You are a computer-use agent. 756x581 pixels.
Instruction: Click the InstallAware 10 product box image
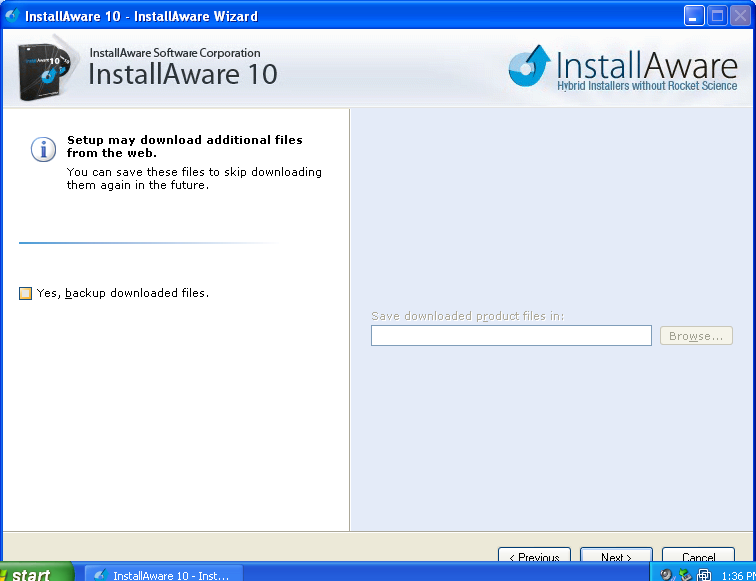tap(45, 70)
